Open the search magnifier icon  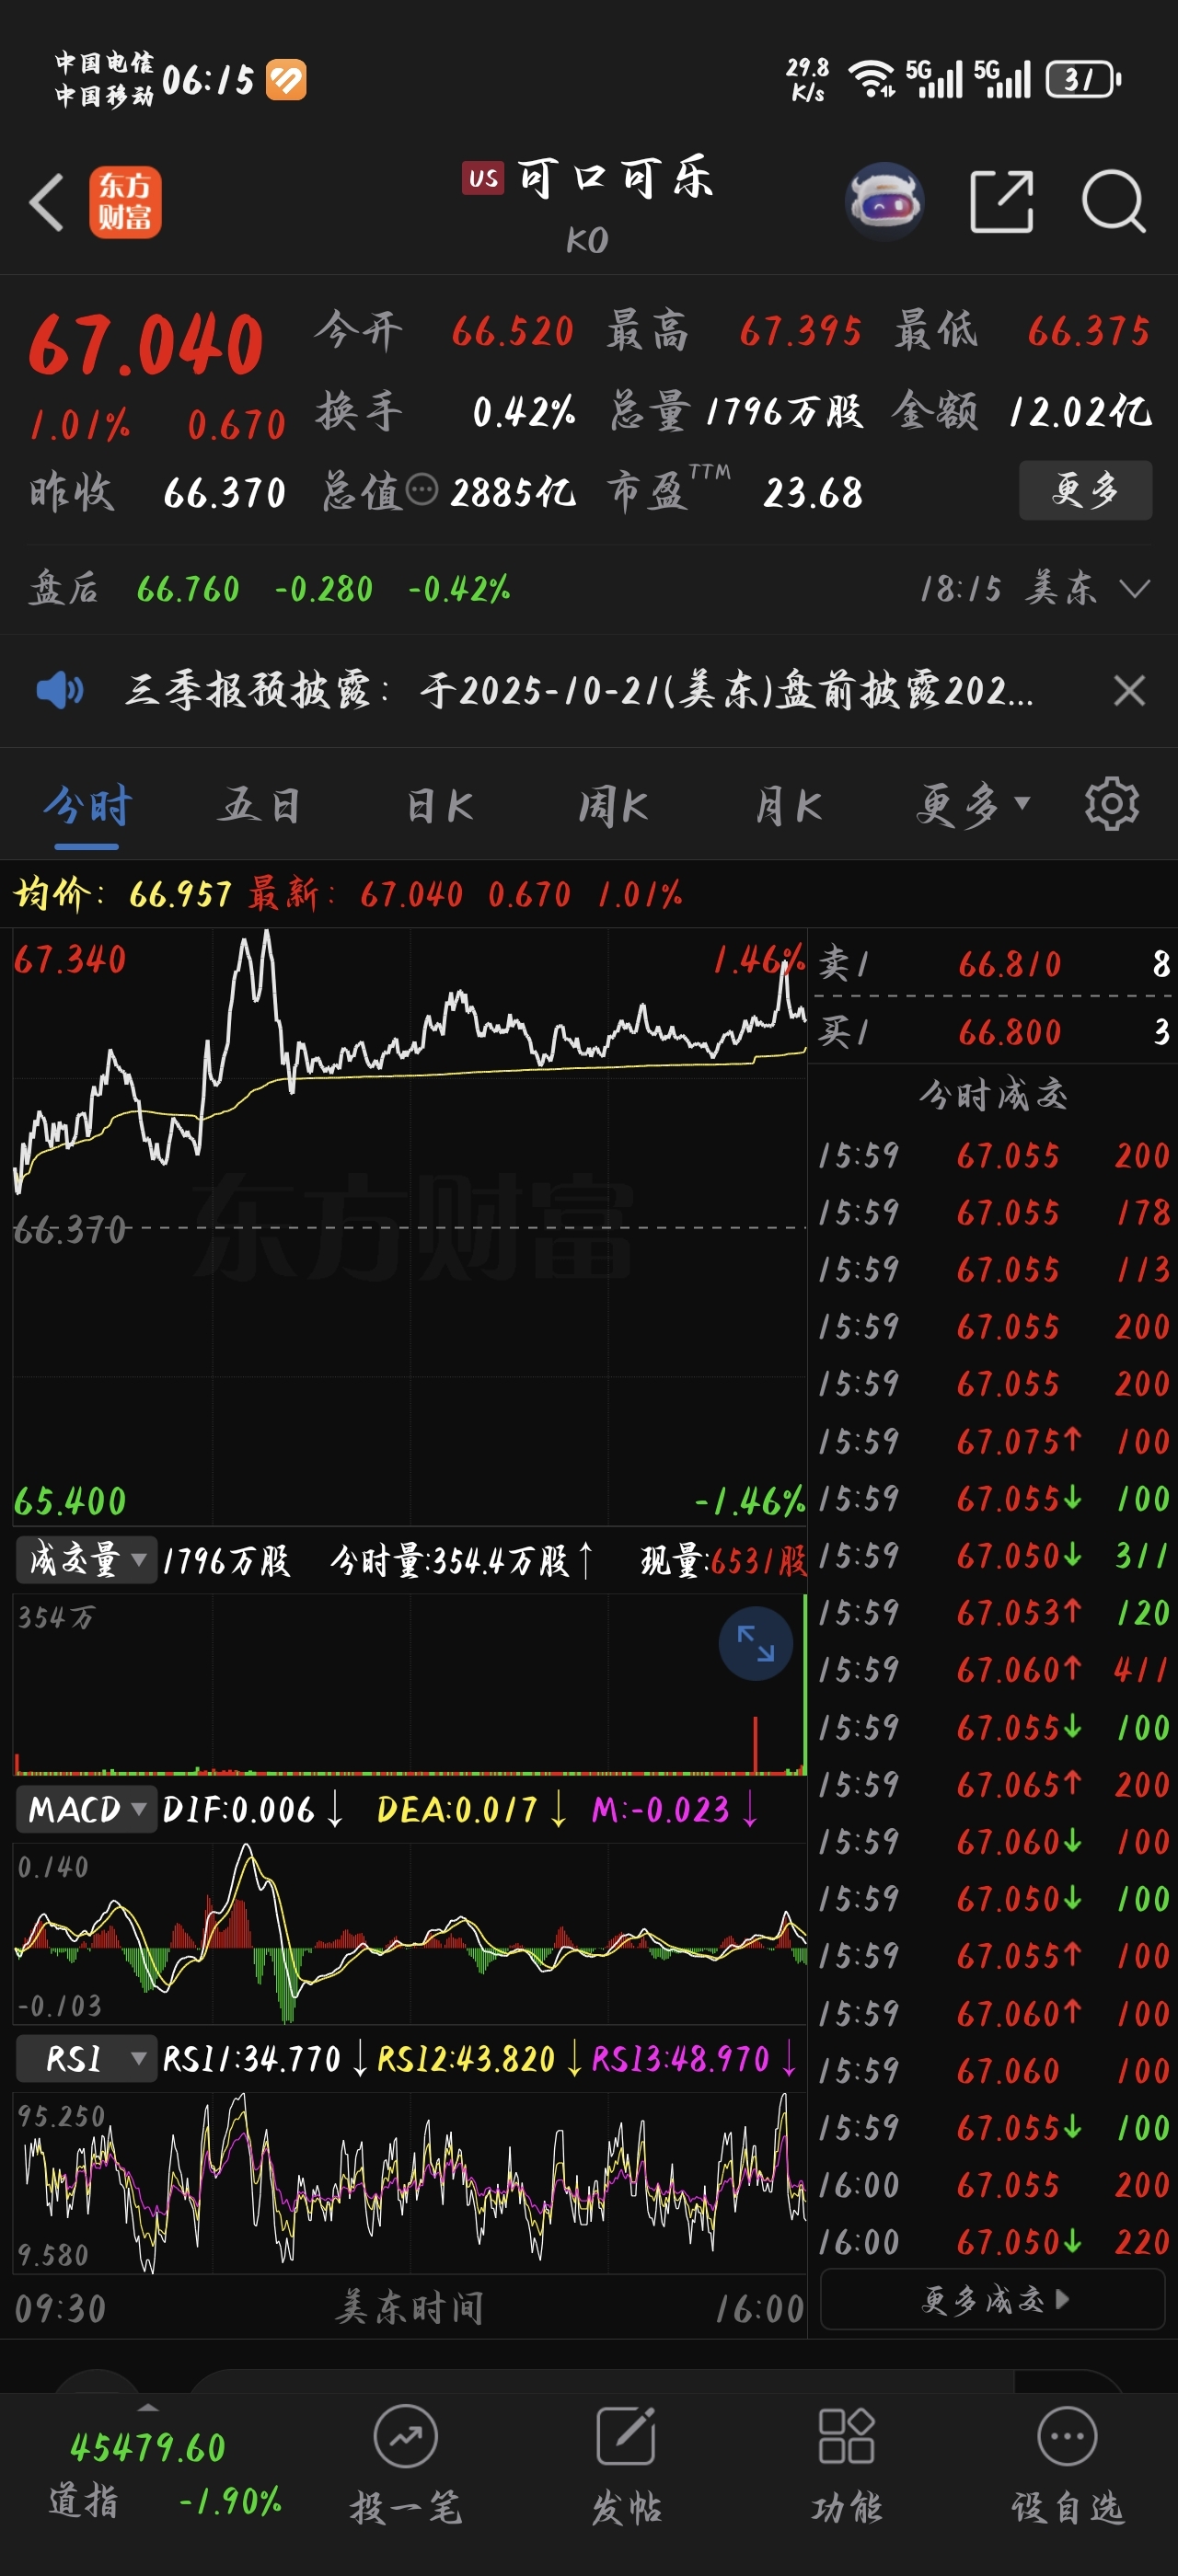point(1113,201)
